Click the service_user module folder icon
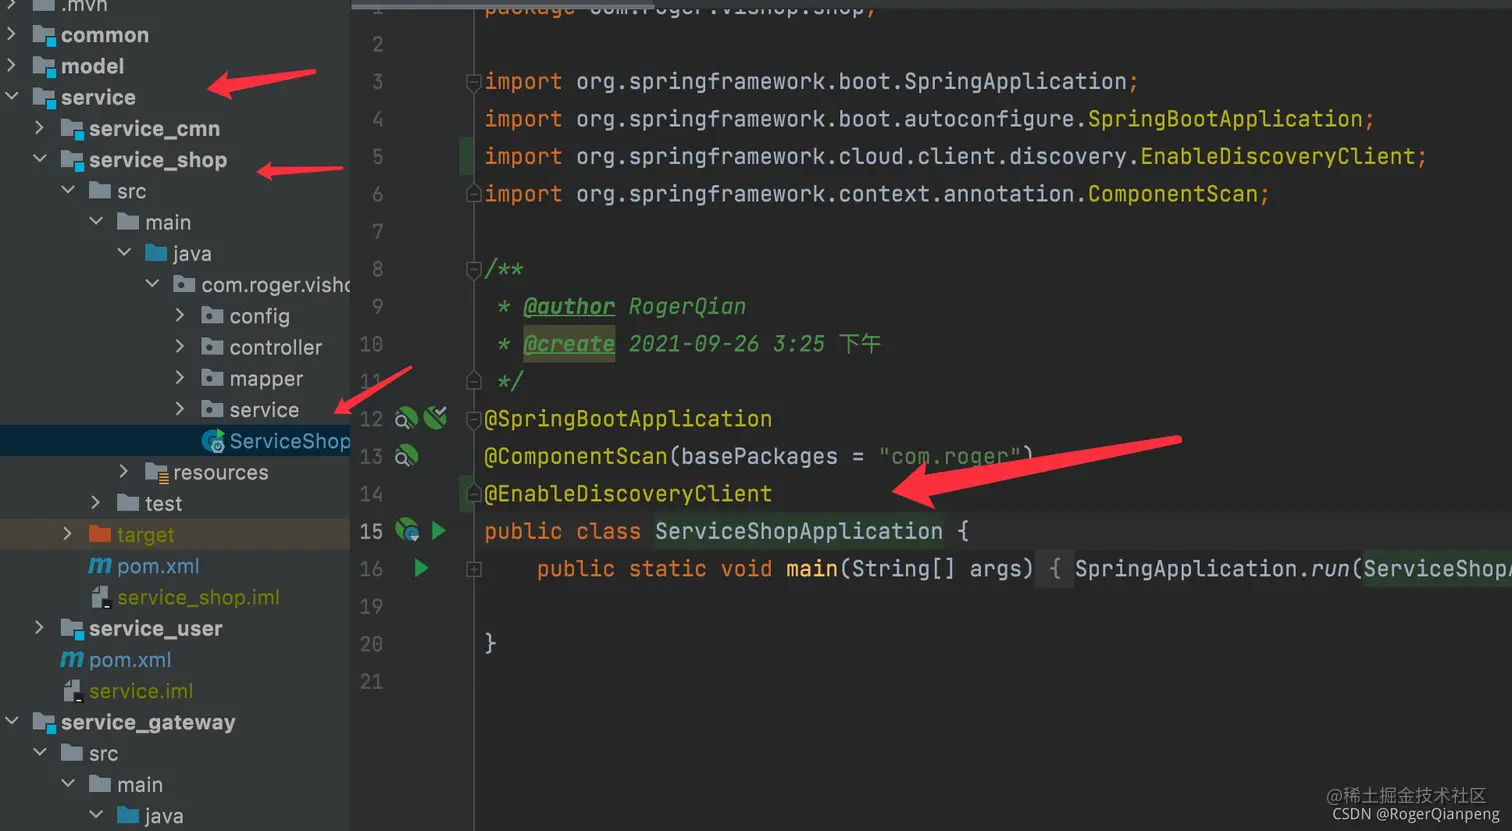Image resolution: width=1512 pixels, height=831 pixels. tap(72, 629)
